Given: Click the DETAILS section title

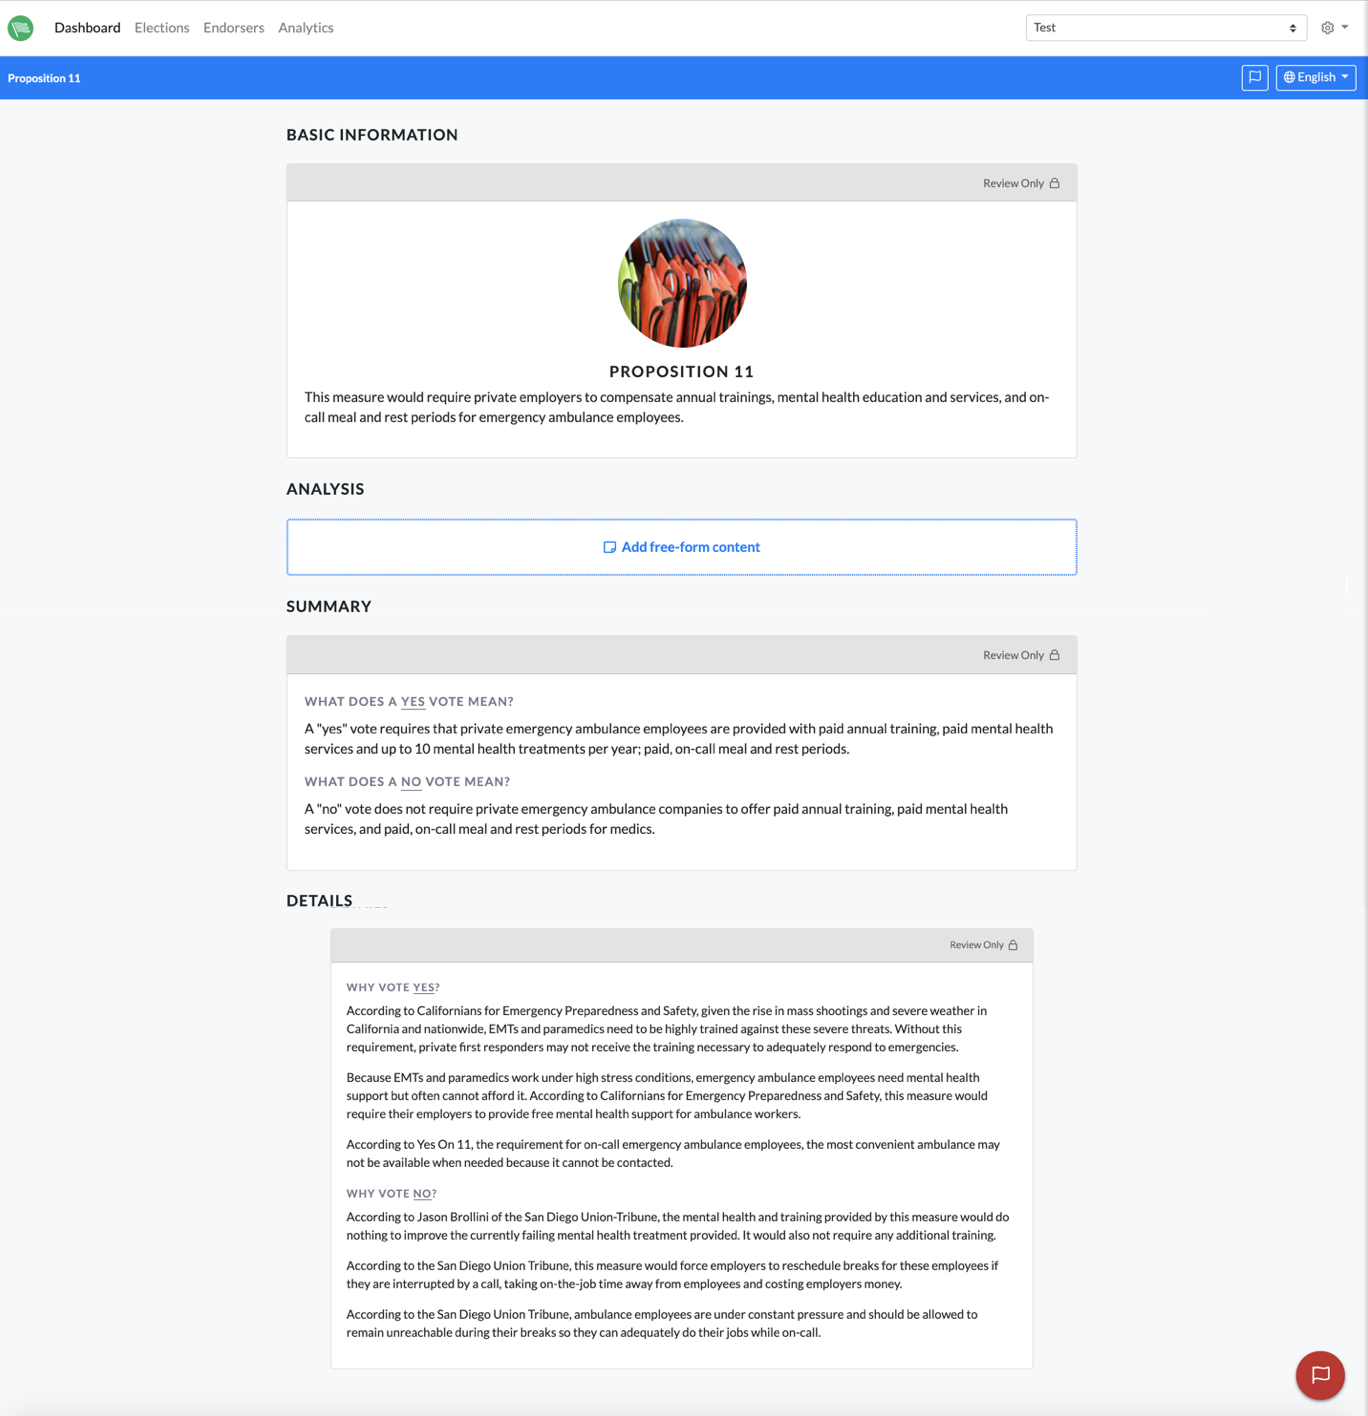Looking at the screenshot, I should click(319, 901).
